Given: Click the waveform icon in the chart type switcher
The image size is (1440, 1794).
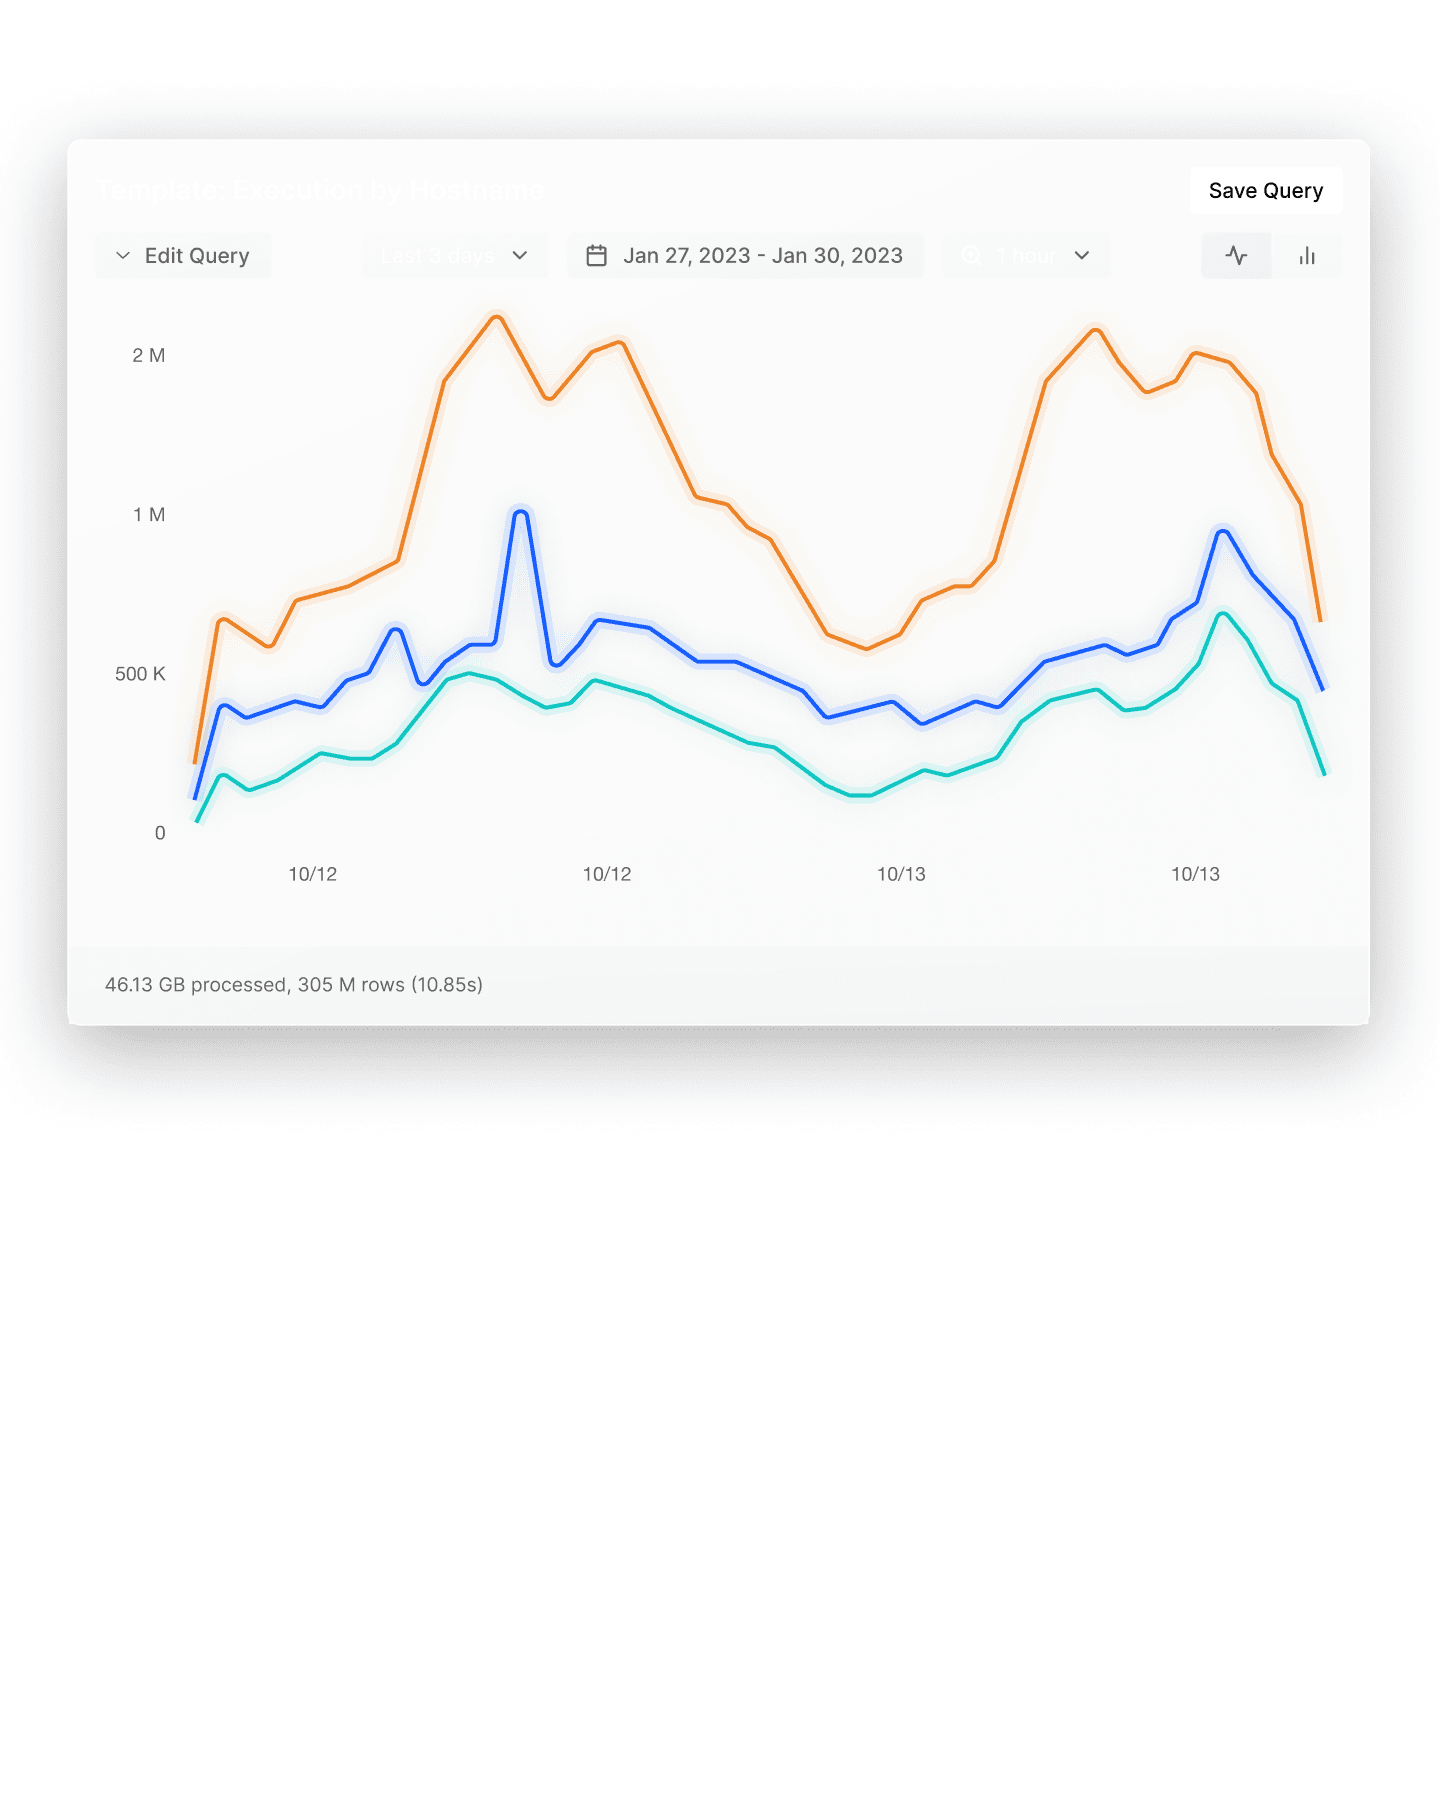Looking at the screenshot, I should 1236,255.
